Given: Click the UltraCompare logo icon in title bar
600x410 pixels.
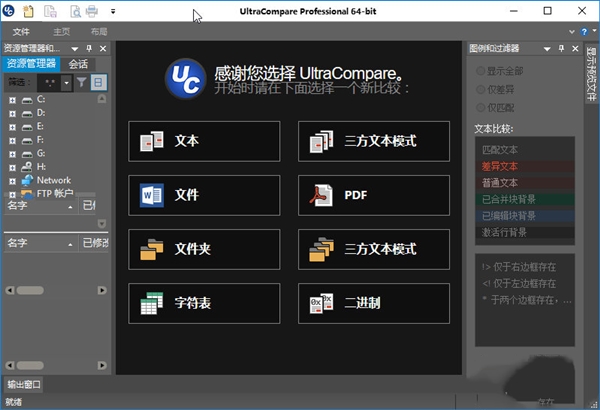Looking at the screenshot, I should pyautogui.click(x=8, y=11).
